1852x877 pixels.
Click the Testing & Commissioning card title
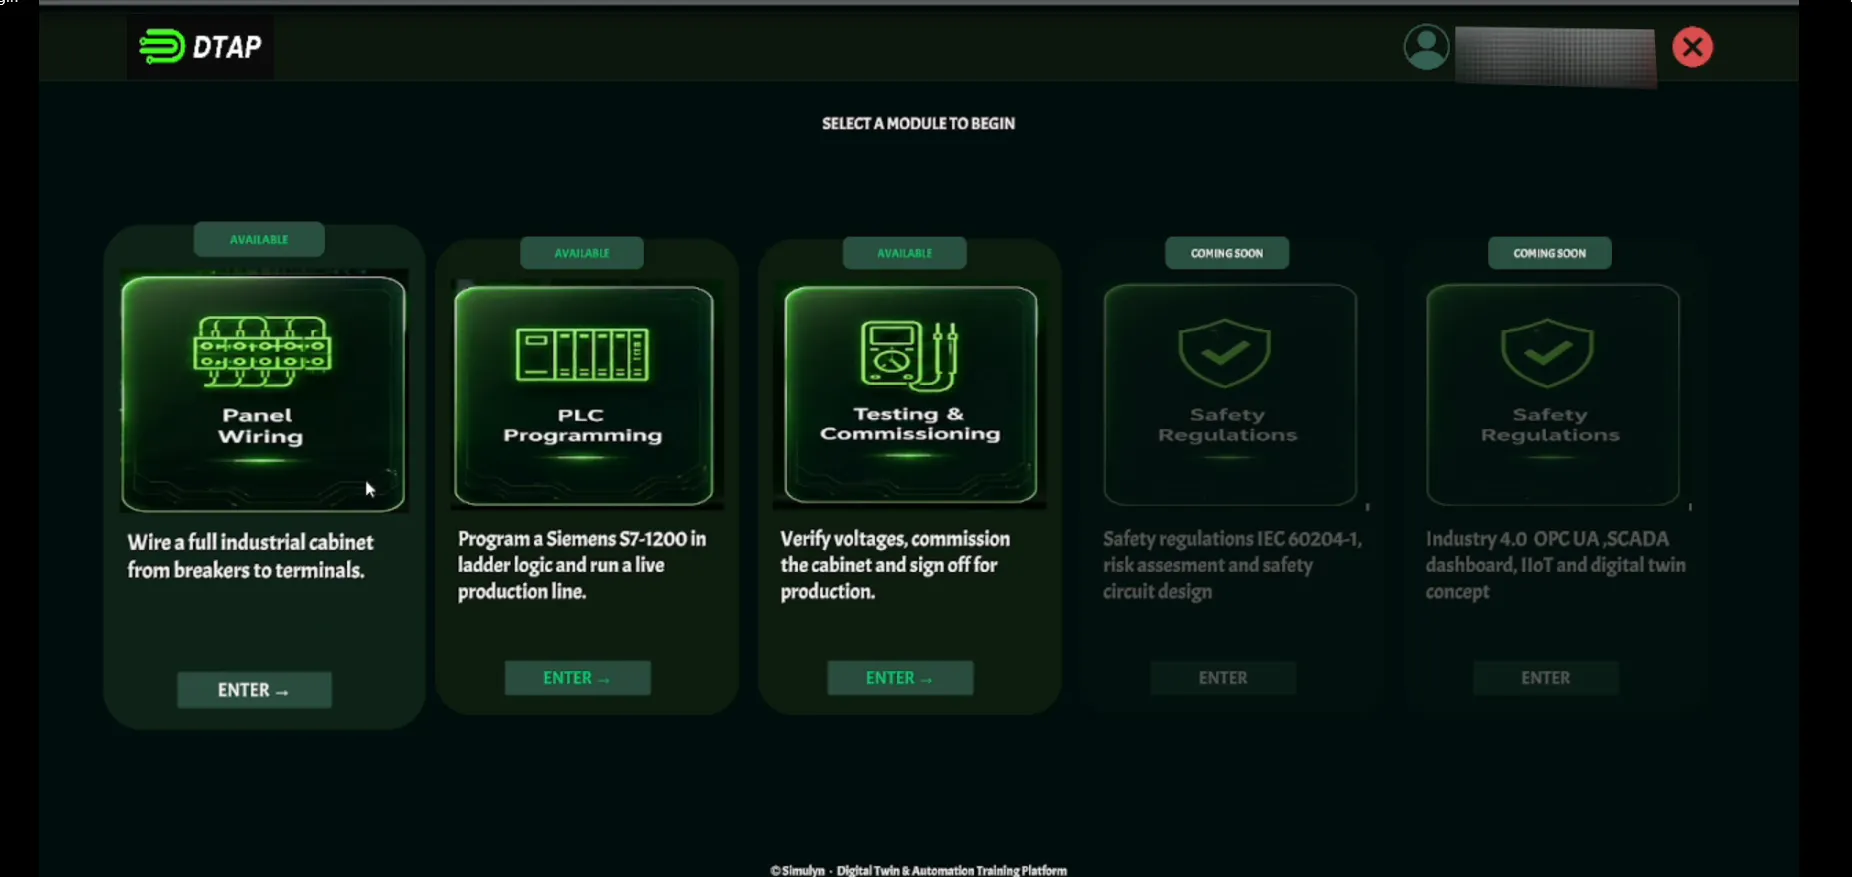point(910,424)
